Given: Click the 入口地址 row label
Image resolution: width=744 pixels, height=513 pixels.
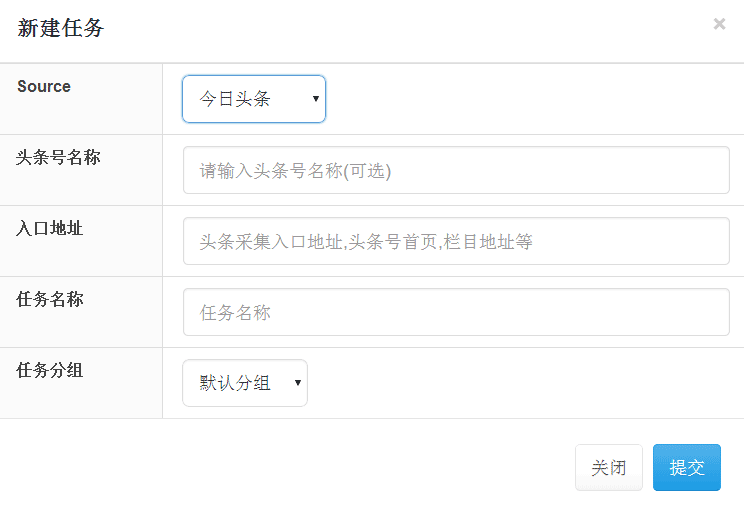Looking at the screenshot, I should (50, 228).
